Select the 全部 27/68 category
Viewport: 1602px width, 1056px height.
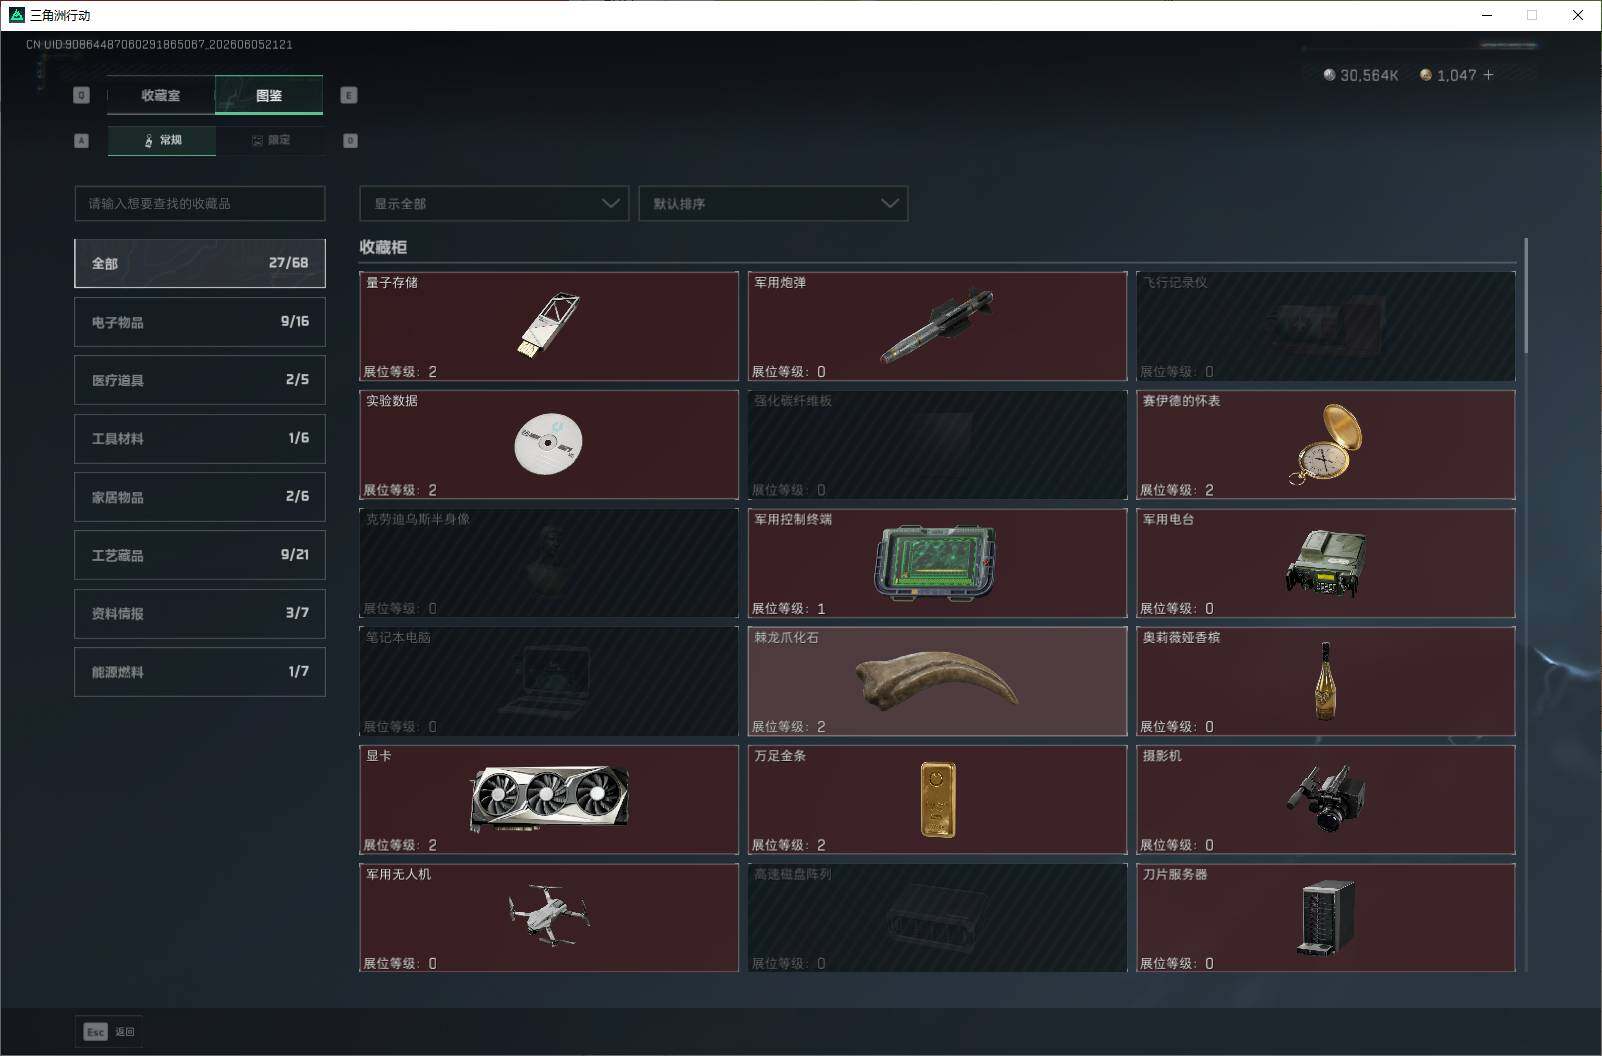(x=200, y=263)
